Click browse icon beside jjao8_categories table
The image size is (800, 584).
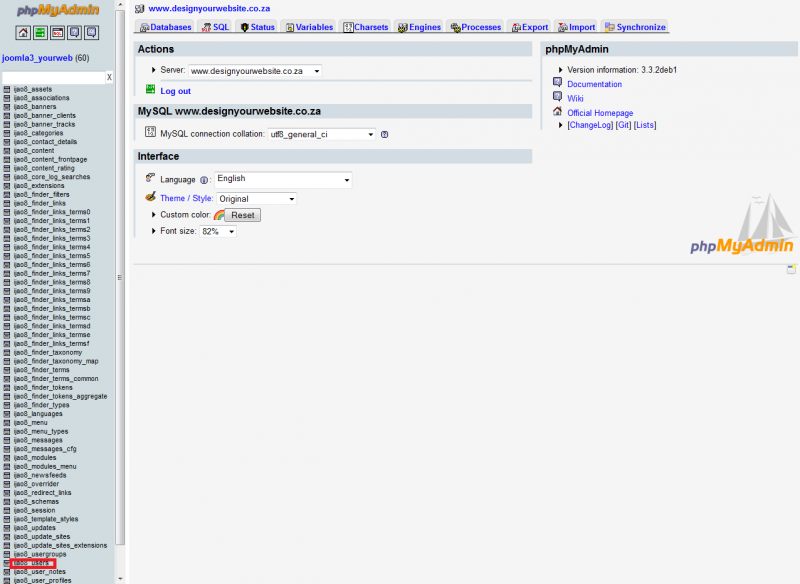coord(7,133)
